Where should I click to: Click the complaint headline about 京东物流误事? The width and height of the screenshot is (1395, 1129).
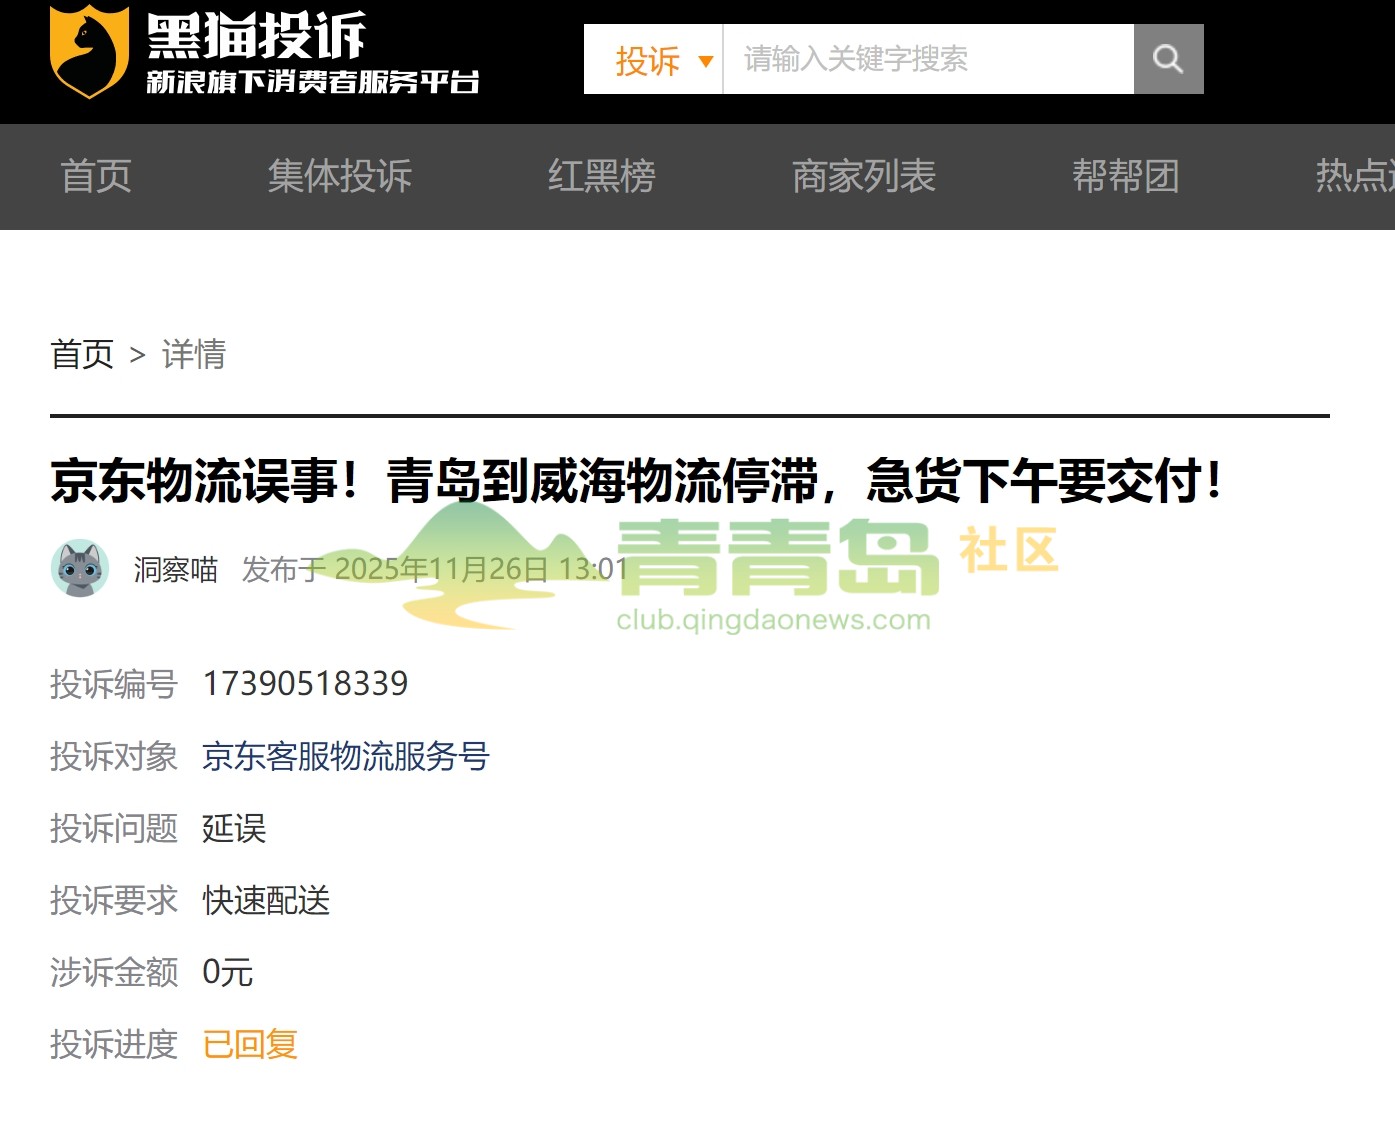pos(636,481)
